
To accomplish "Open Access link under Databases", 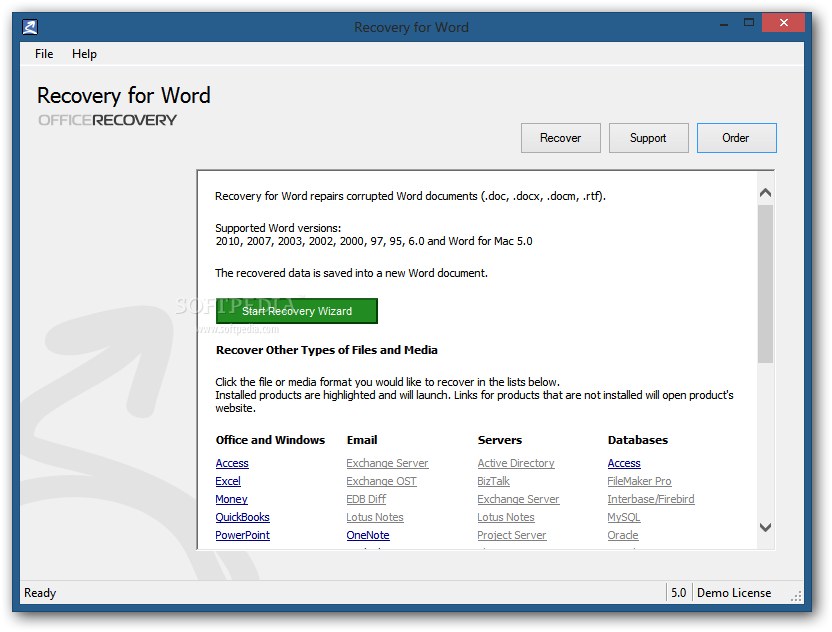I will coord(624,463).
